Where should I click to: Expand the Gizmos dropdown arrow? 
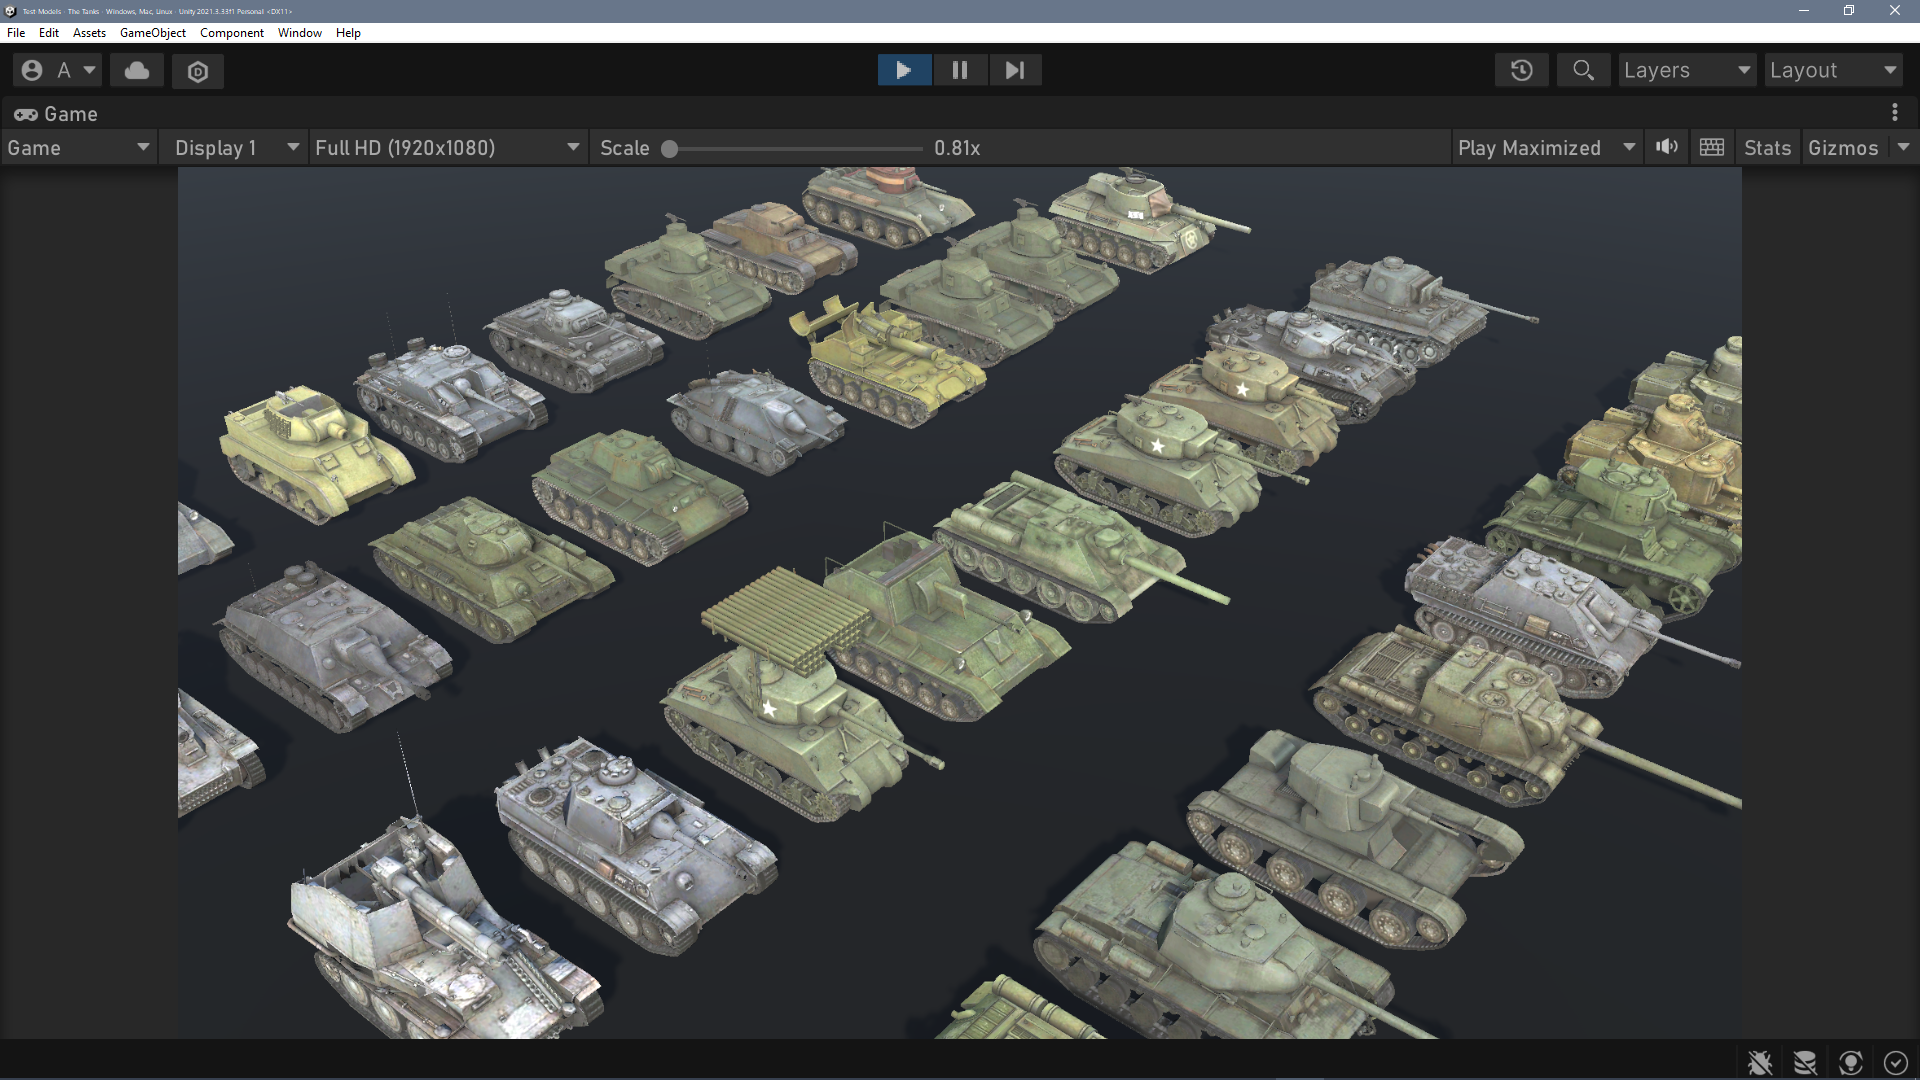[1903, 148]
